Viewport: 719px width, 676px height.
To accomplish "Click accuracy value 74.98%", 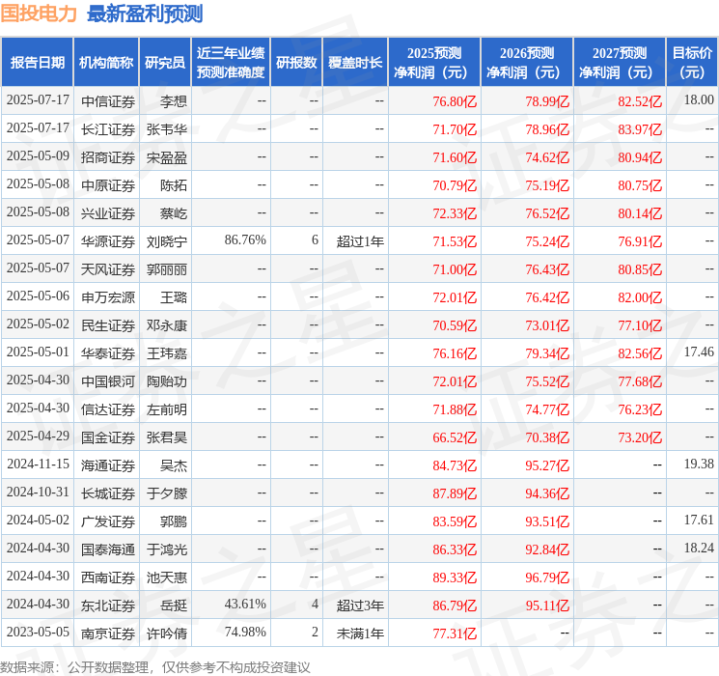I will click(x=245, y=632).
